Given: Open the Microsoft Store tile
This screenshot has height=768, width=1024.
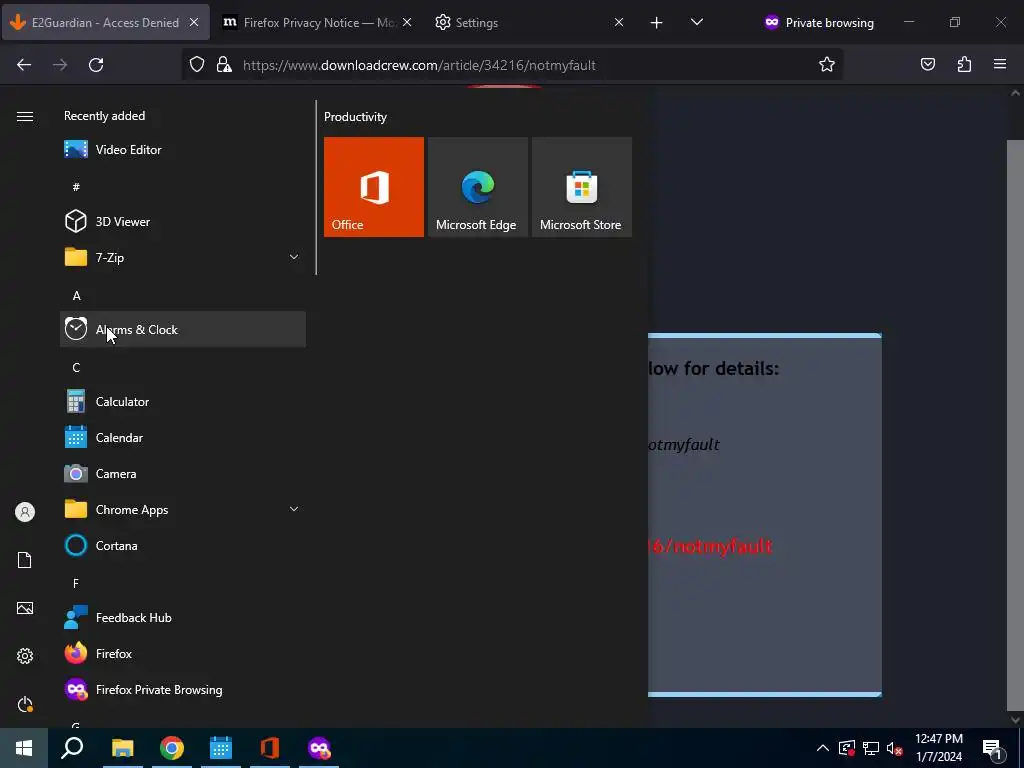Looking at the screenshot, I should coord(582,187).
